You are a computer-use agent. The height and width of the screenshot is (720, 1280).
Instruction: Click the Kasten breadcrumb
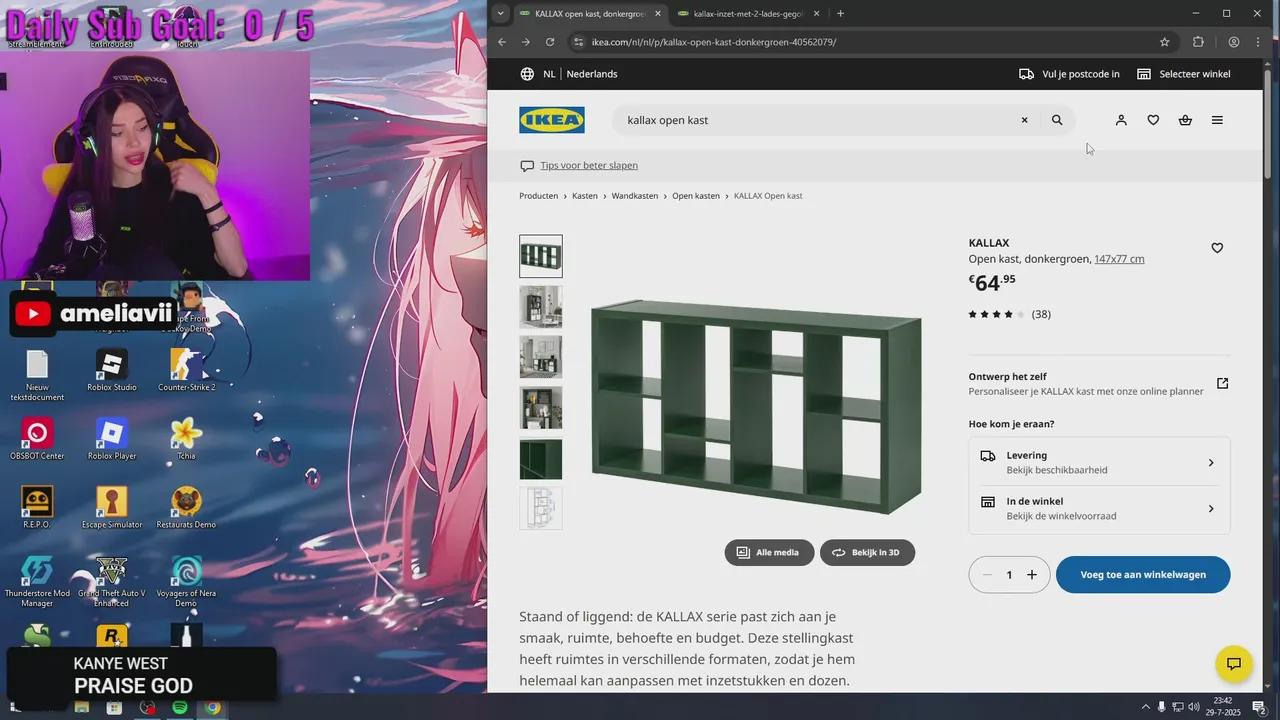585,196
